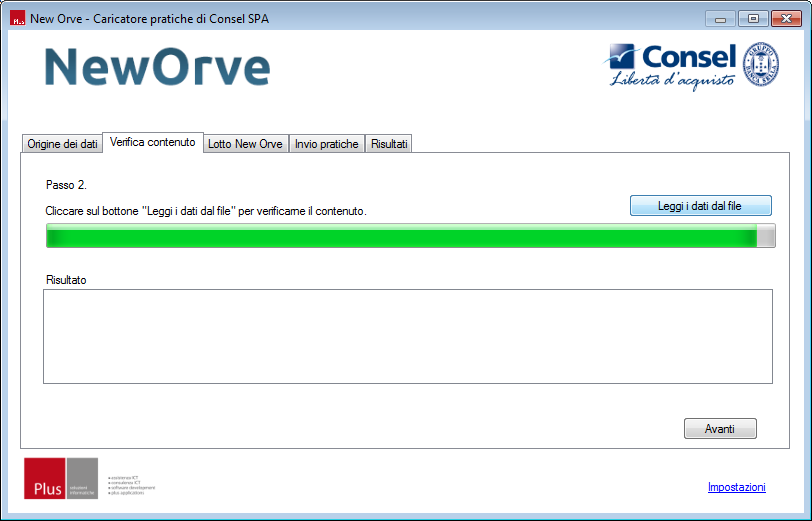Close the New Orve window
Image resolution: width=812 pixels, height=521 pixels.
click(786, 19)
